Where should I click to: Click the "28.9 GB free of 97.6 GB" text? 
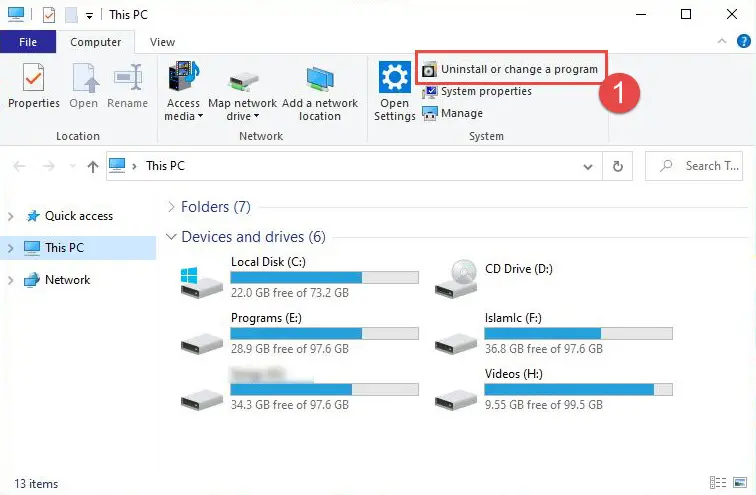coord(290,348)
